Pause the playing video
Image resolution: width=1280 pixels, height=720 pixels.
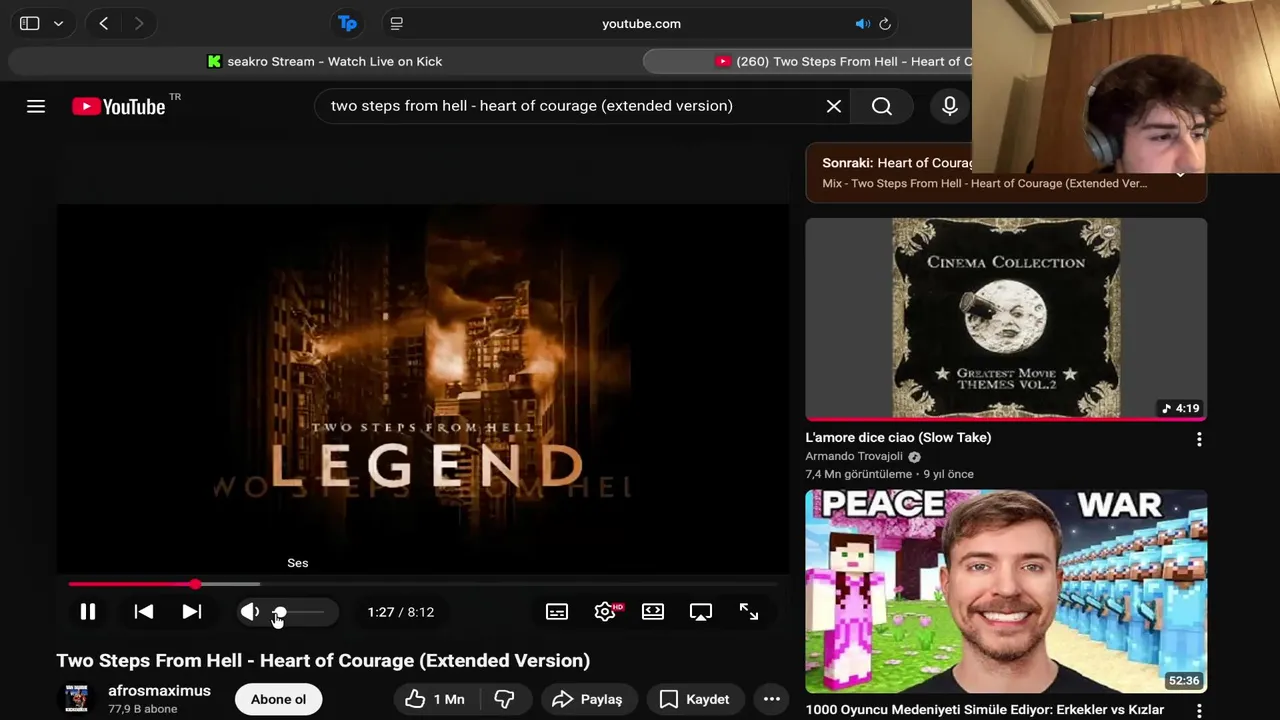[x=88, y=612]
